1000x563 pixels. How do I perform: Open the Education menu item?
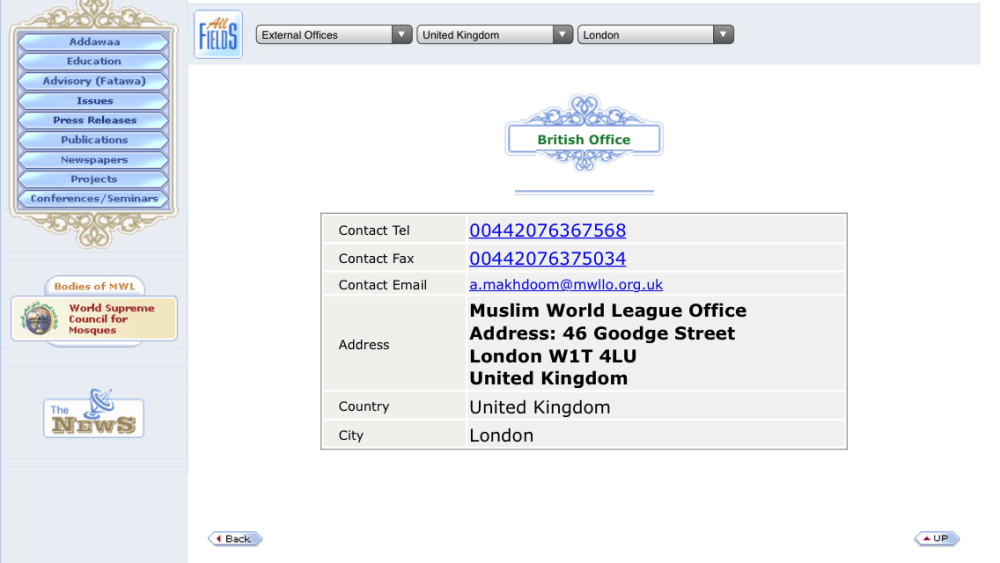(x=94, y=61)
